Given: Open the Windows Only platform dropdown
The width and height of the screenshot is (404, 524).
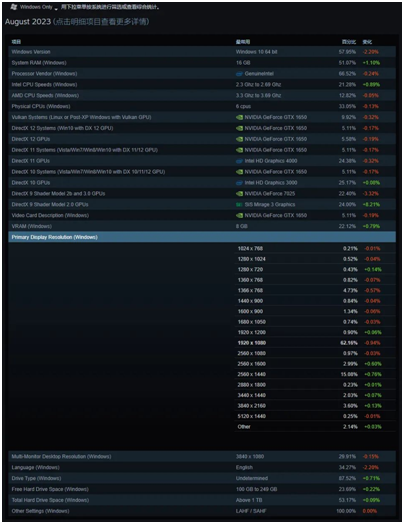Looking at the screenshot, I should (38, 7).
